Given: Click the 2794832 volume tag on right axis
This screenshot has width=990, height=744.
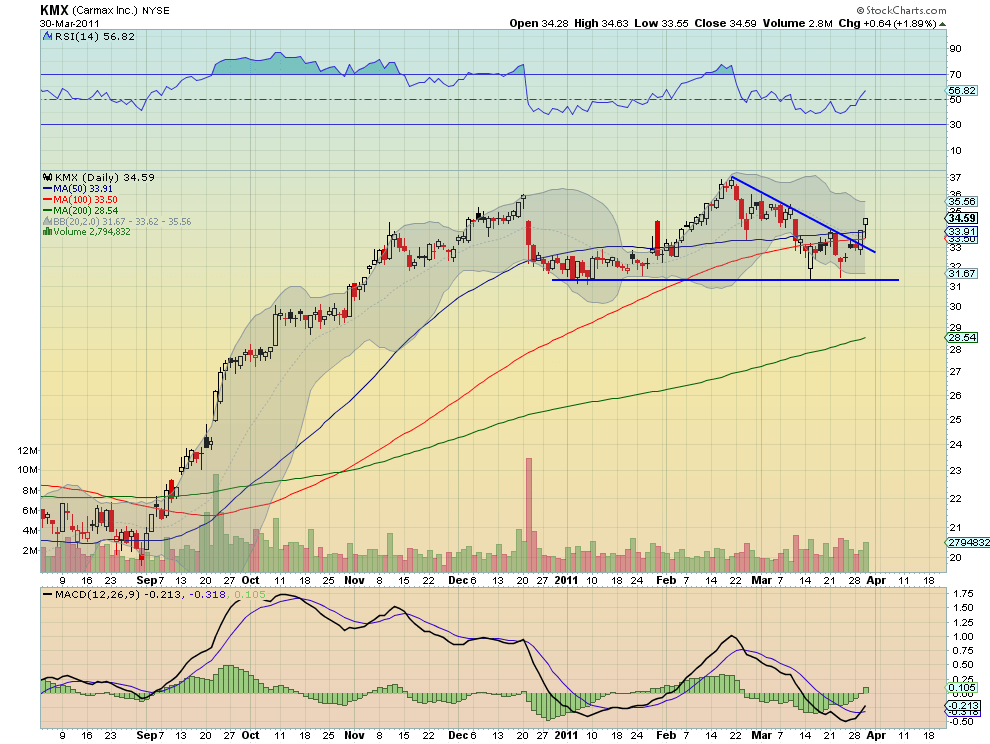Looking at the screenshot, I should tap(968, 543).
